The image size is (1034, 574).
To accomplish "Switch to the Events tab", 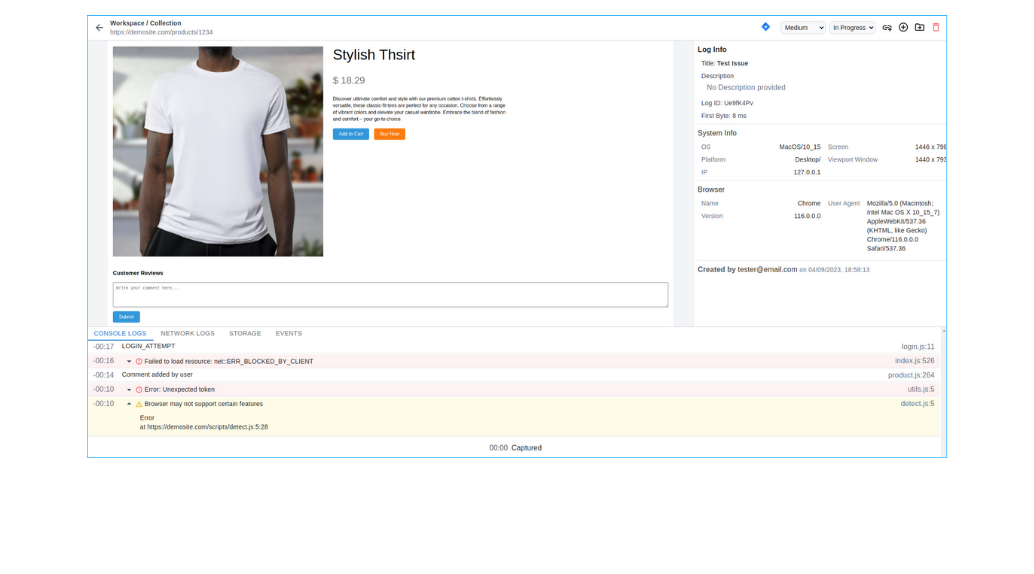I will 288,333.
